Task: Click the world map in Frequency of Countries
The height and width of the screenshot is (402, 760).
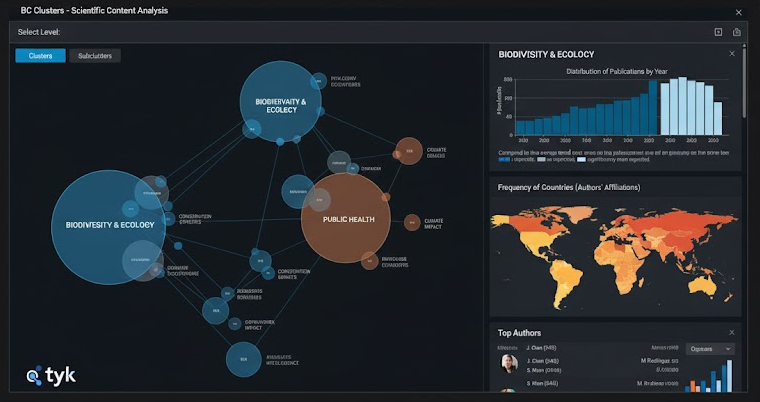Action: (615, 250)
